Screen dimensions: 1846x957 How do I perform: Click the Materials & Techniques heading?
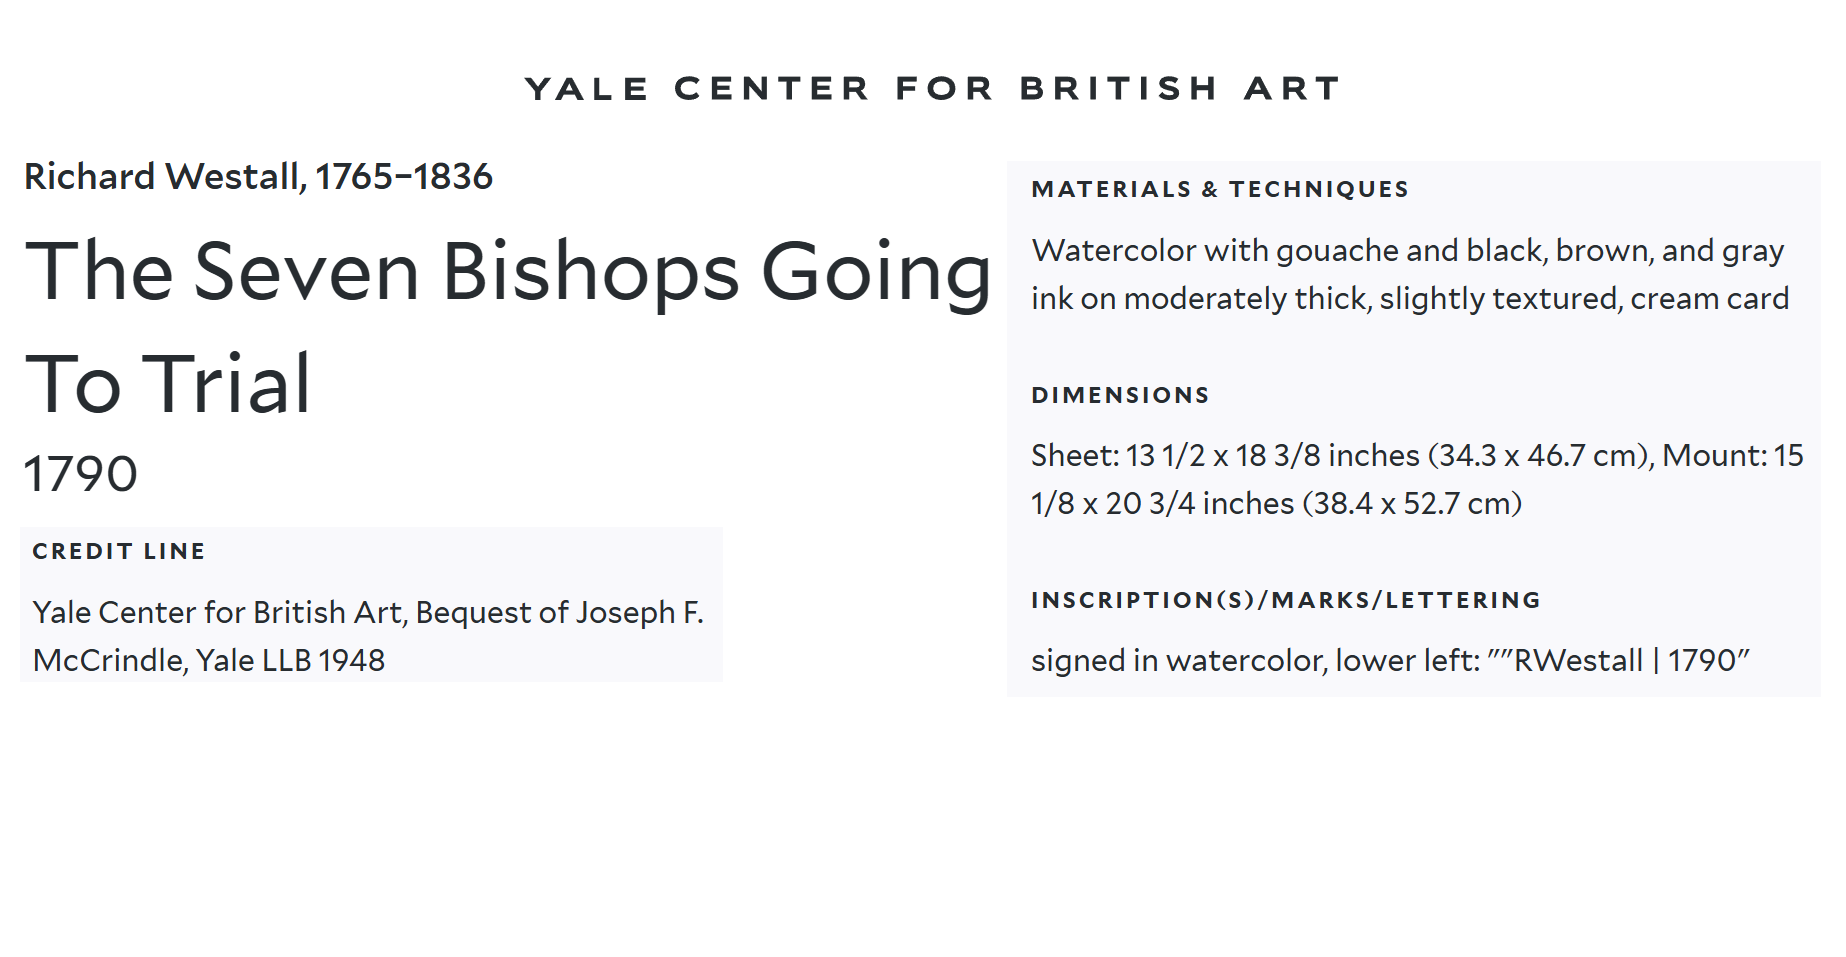(x=1220, y=189)
